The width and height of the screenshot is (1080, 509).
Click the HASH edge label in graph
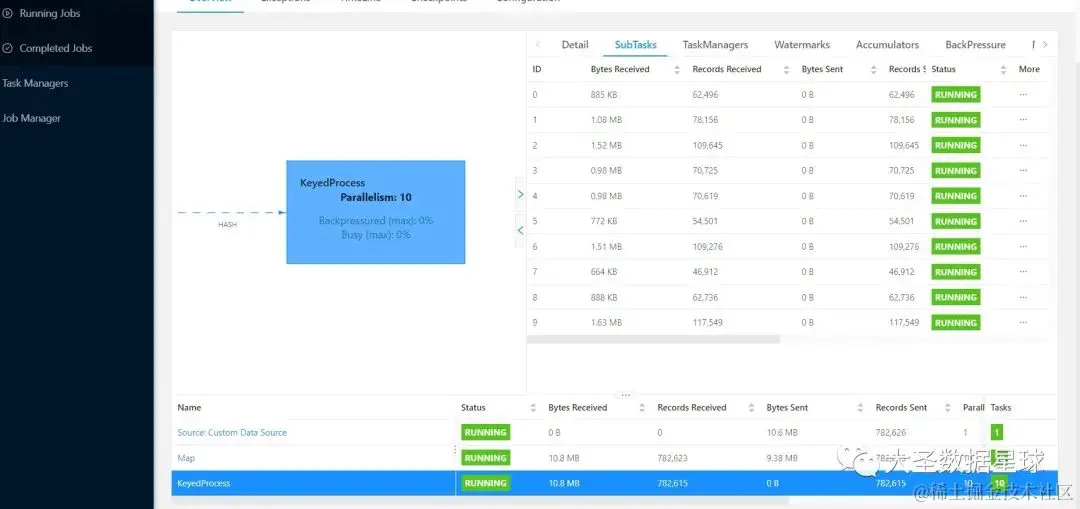point(227,225)
